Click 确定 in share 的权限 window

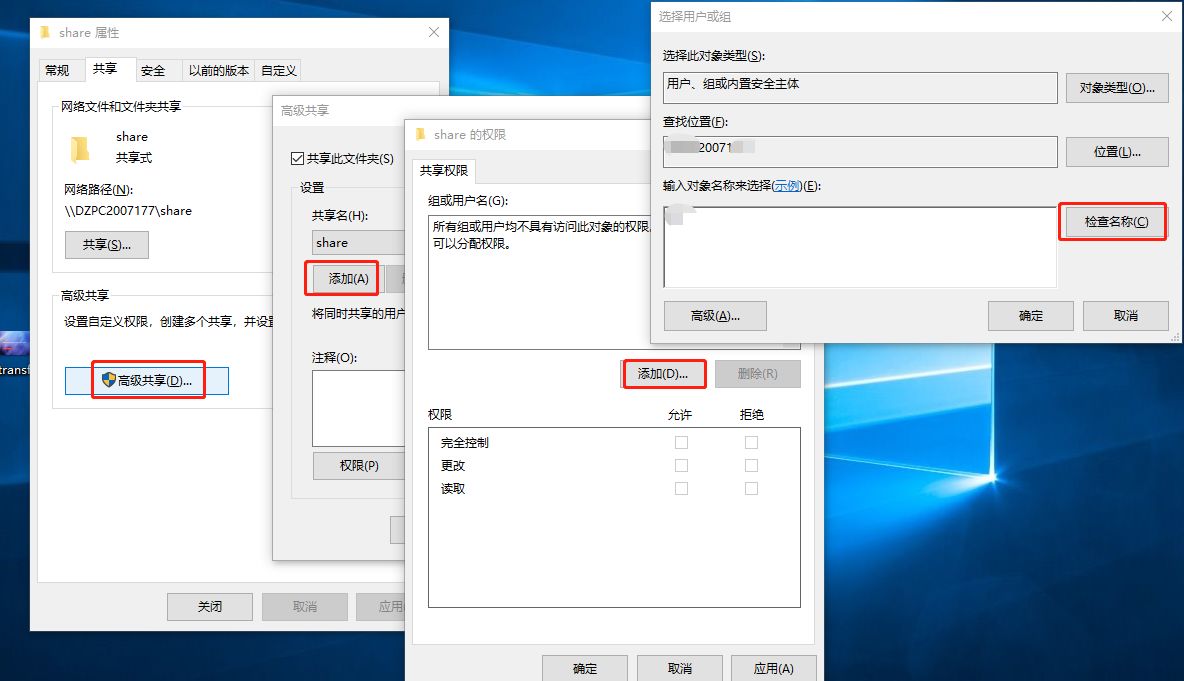pos(585,668)
